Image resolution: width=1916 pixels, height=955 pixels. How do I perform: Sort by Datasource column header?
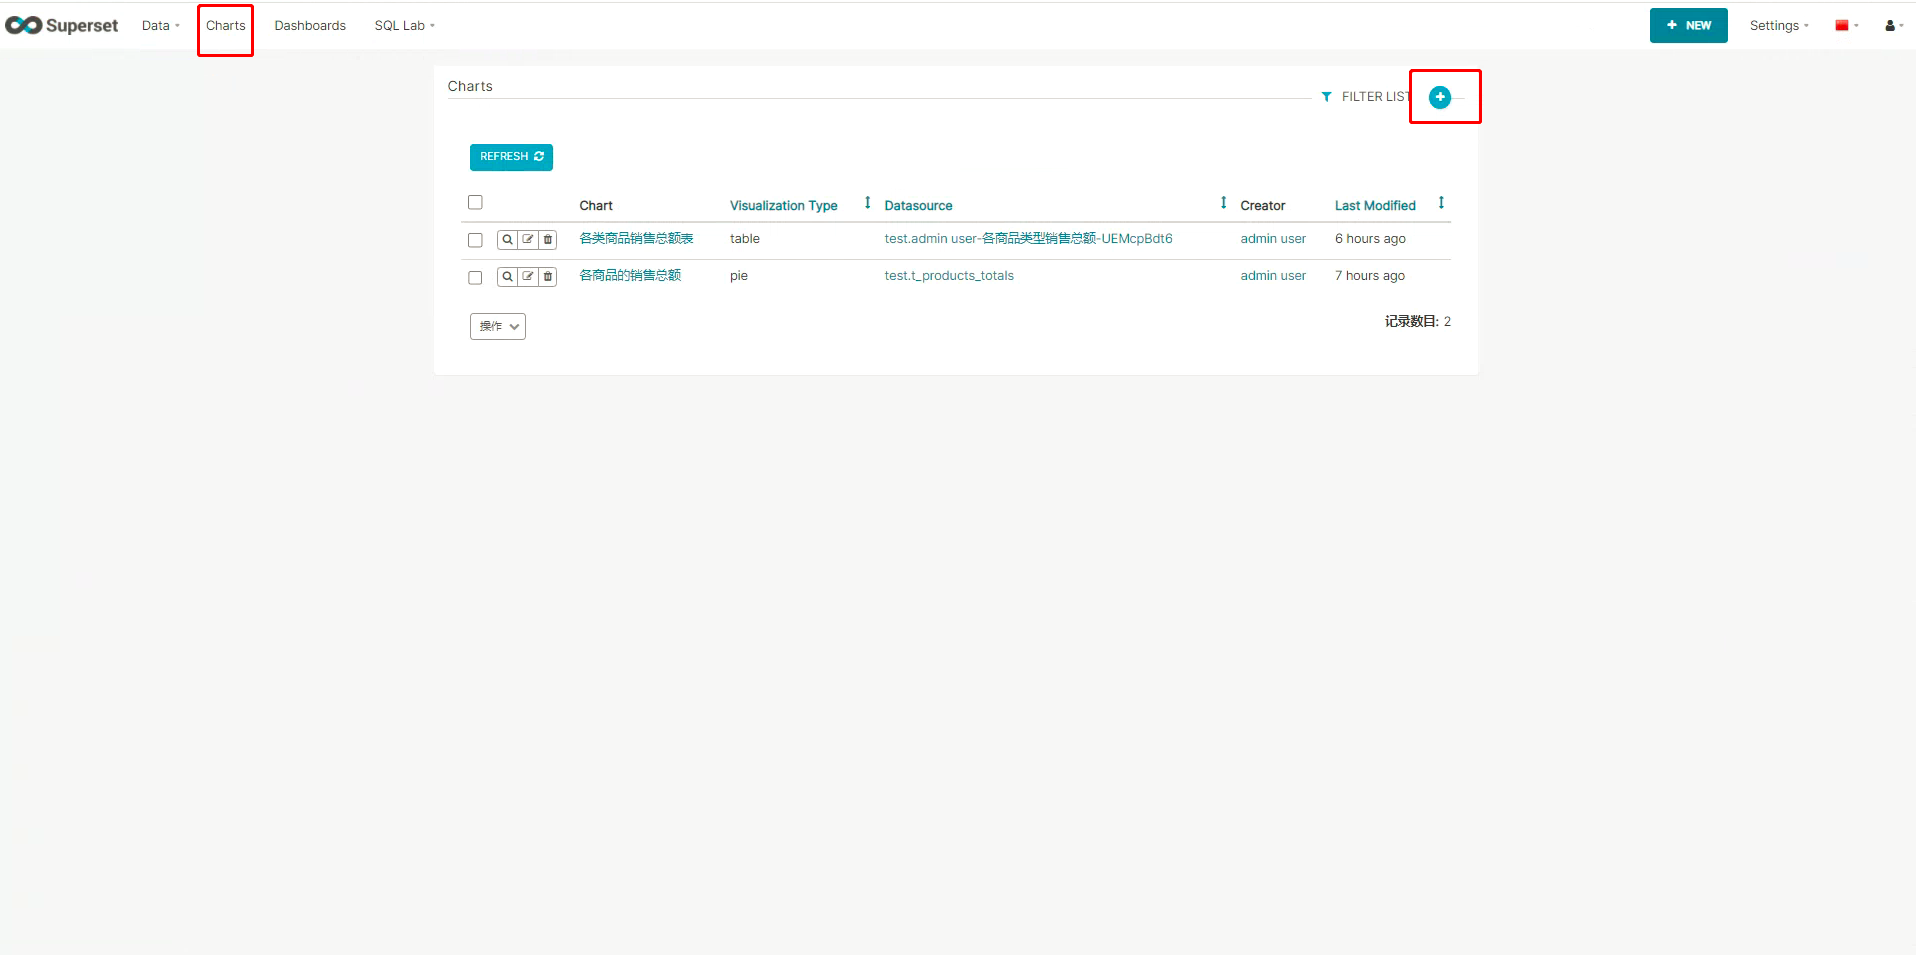pos(918,206)
